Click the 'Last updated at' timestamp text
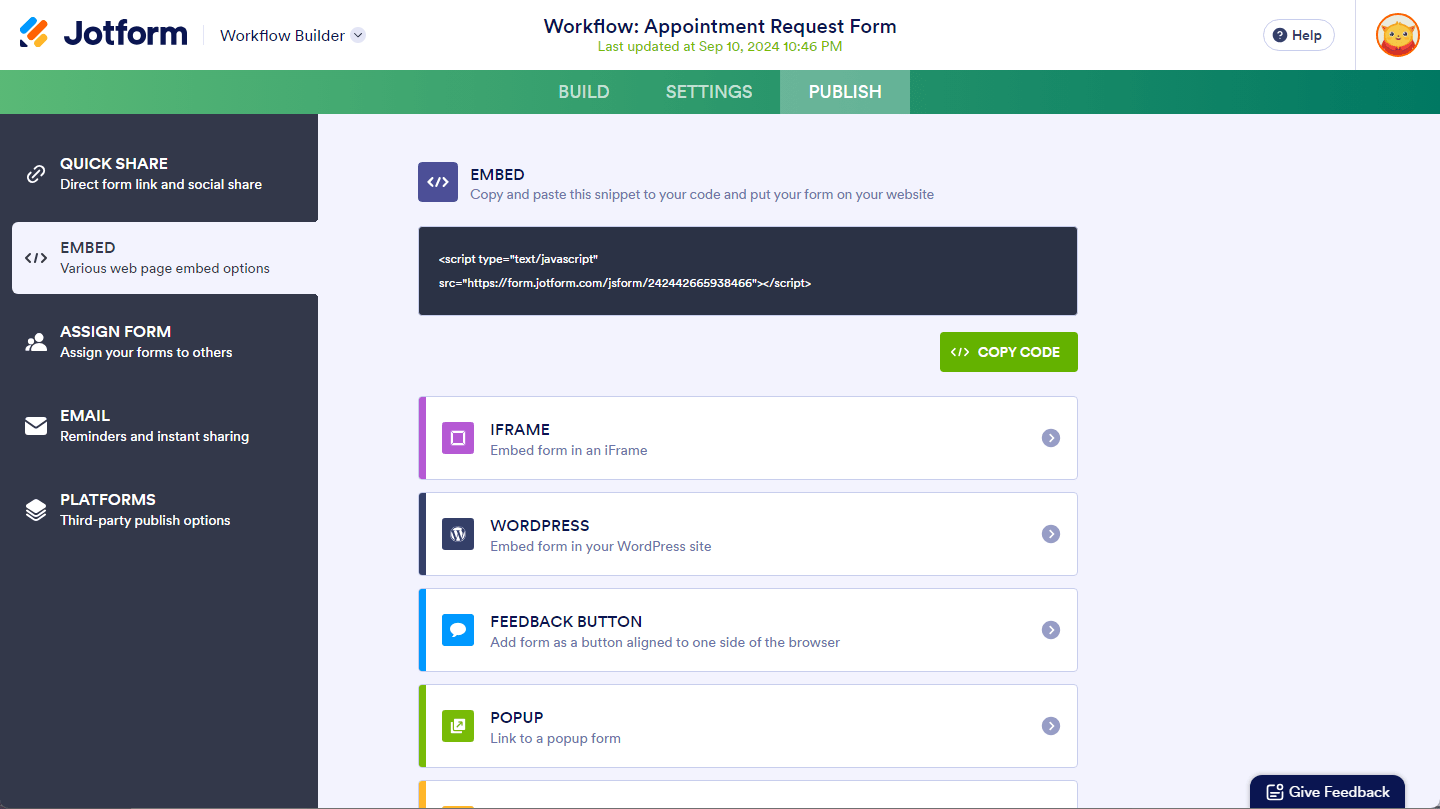 point(720,47)
